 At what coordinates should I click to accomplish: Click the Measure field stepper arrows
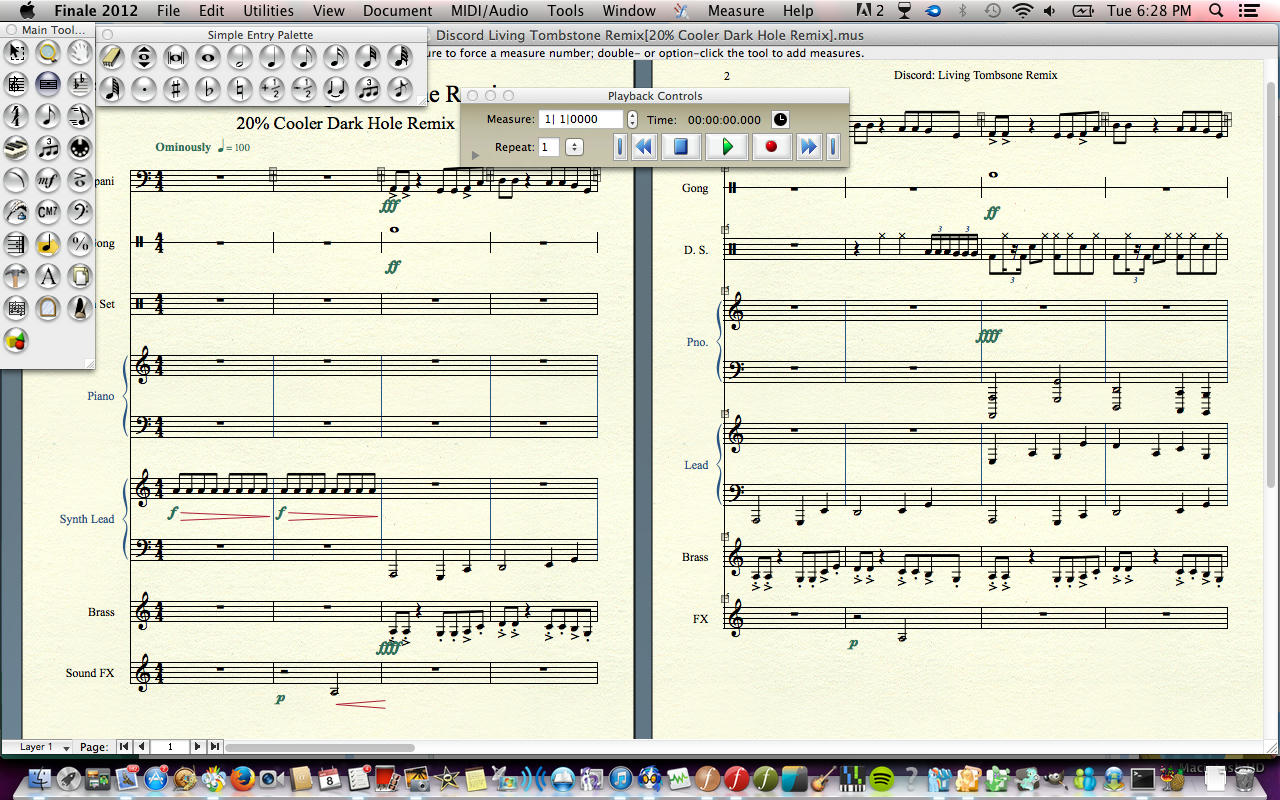pyautogui.click(x=632, y=119)
